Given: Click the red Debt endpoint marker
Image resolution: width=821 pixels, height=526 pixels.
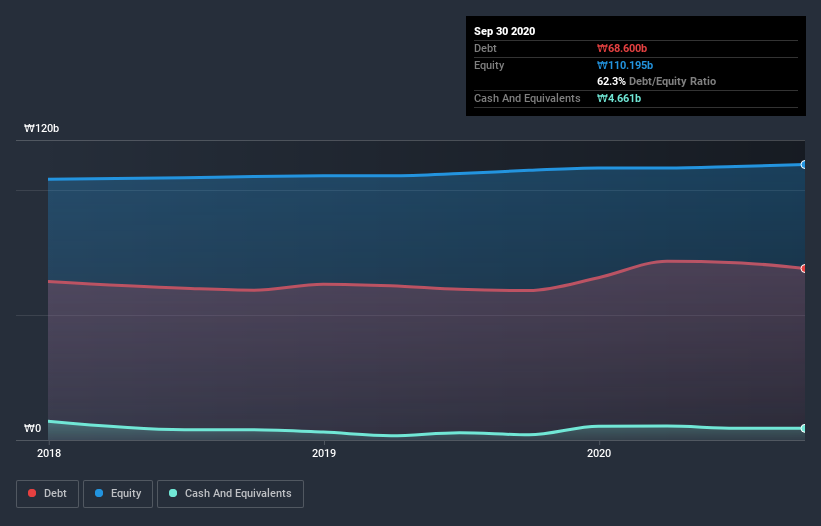Looking at the screenshot, I should (804, 268).
